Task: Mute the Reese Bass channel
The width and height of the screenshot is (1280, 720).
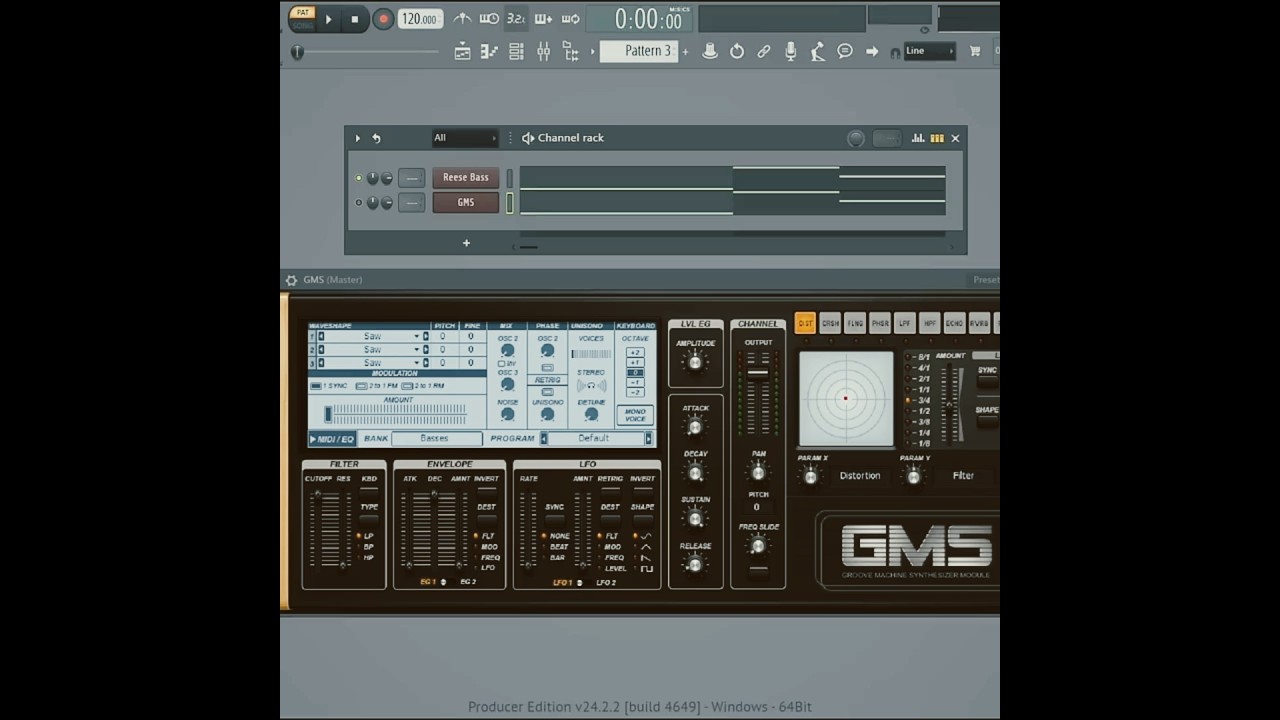Action: pos(359,178)
